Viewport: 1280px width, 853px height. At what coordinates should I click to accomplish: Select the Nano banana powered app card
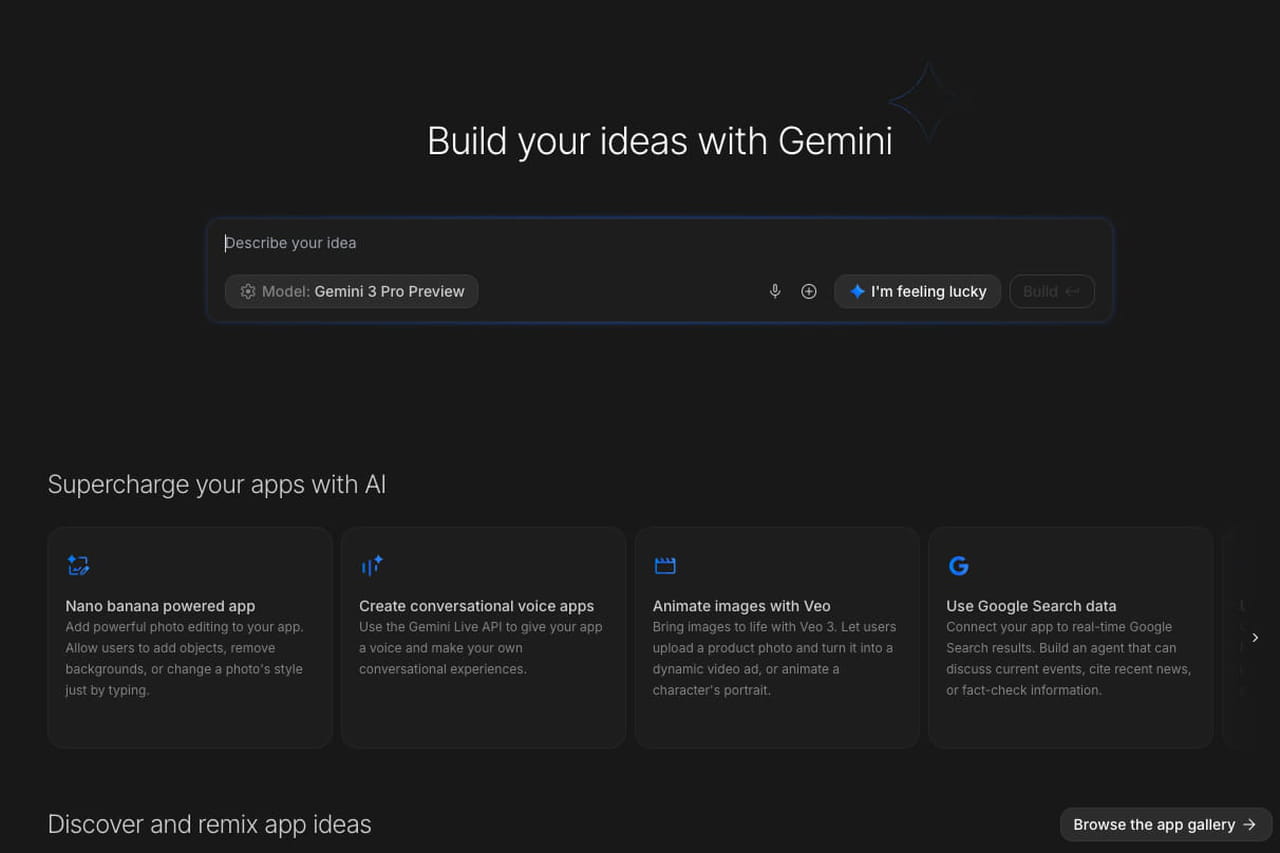pos(189,637)
